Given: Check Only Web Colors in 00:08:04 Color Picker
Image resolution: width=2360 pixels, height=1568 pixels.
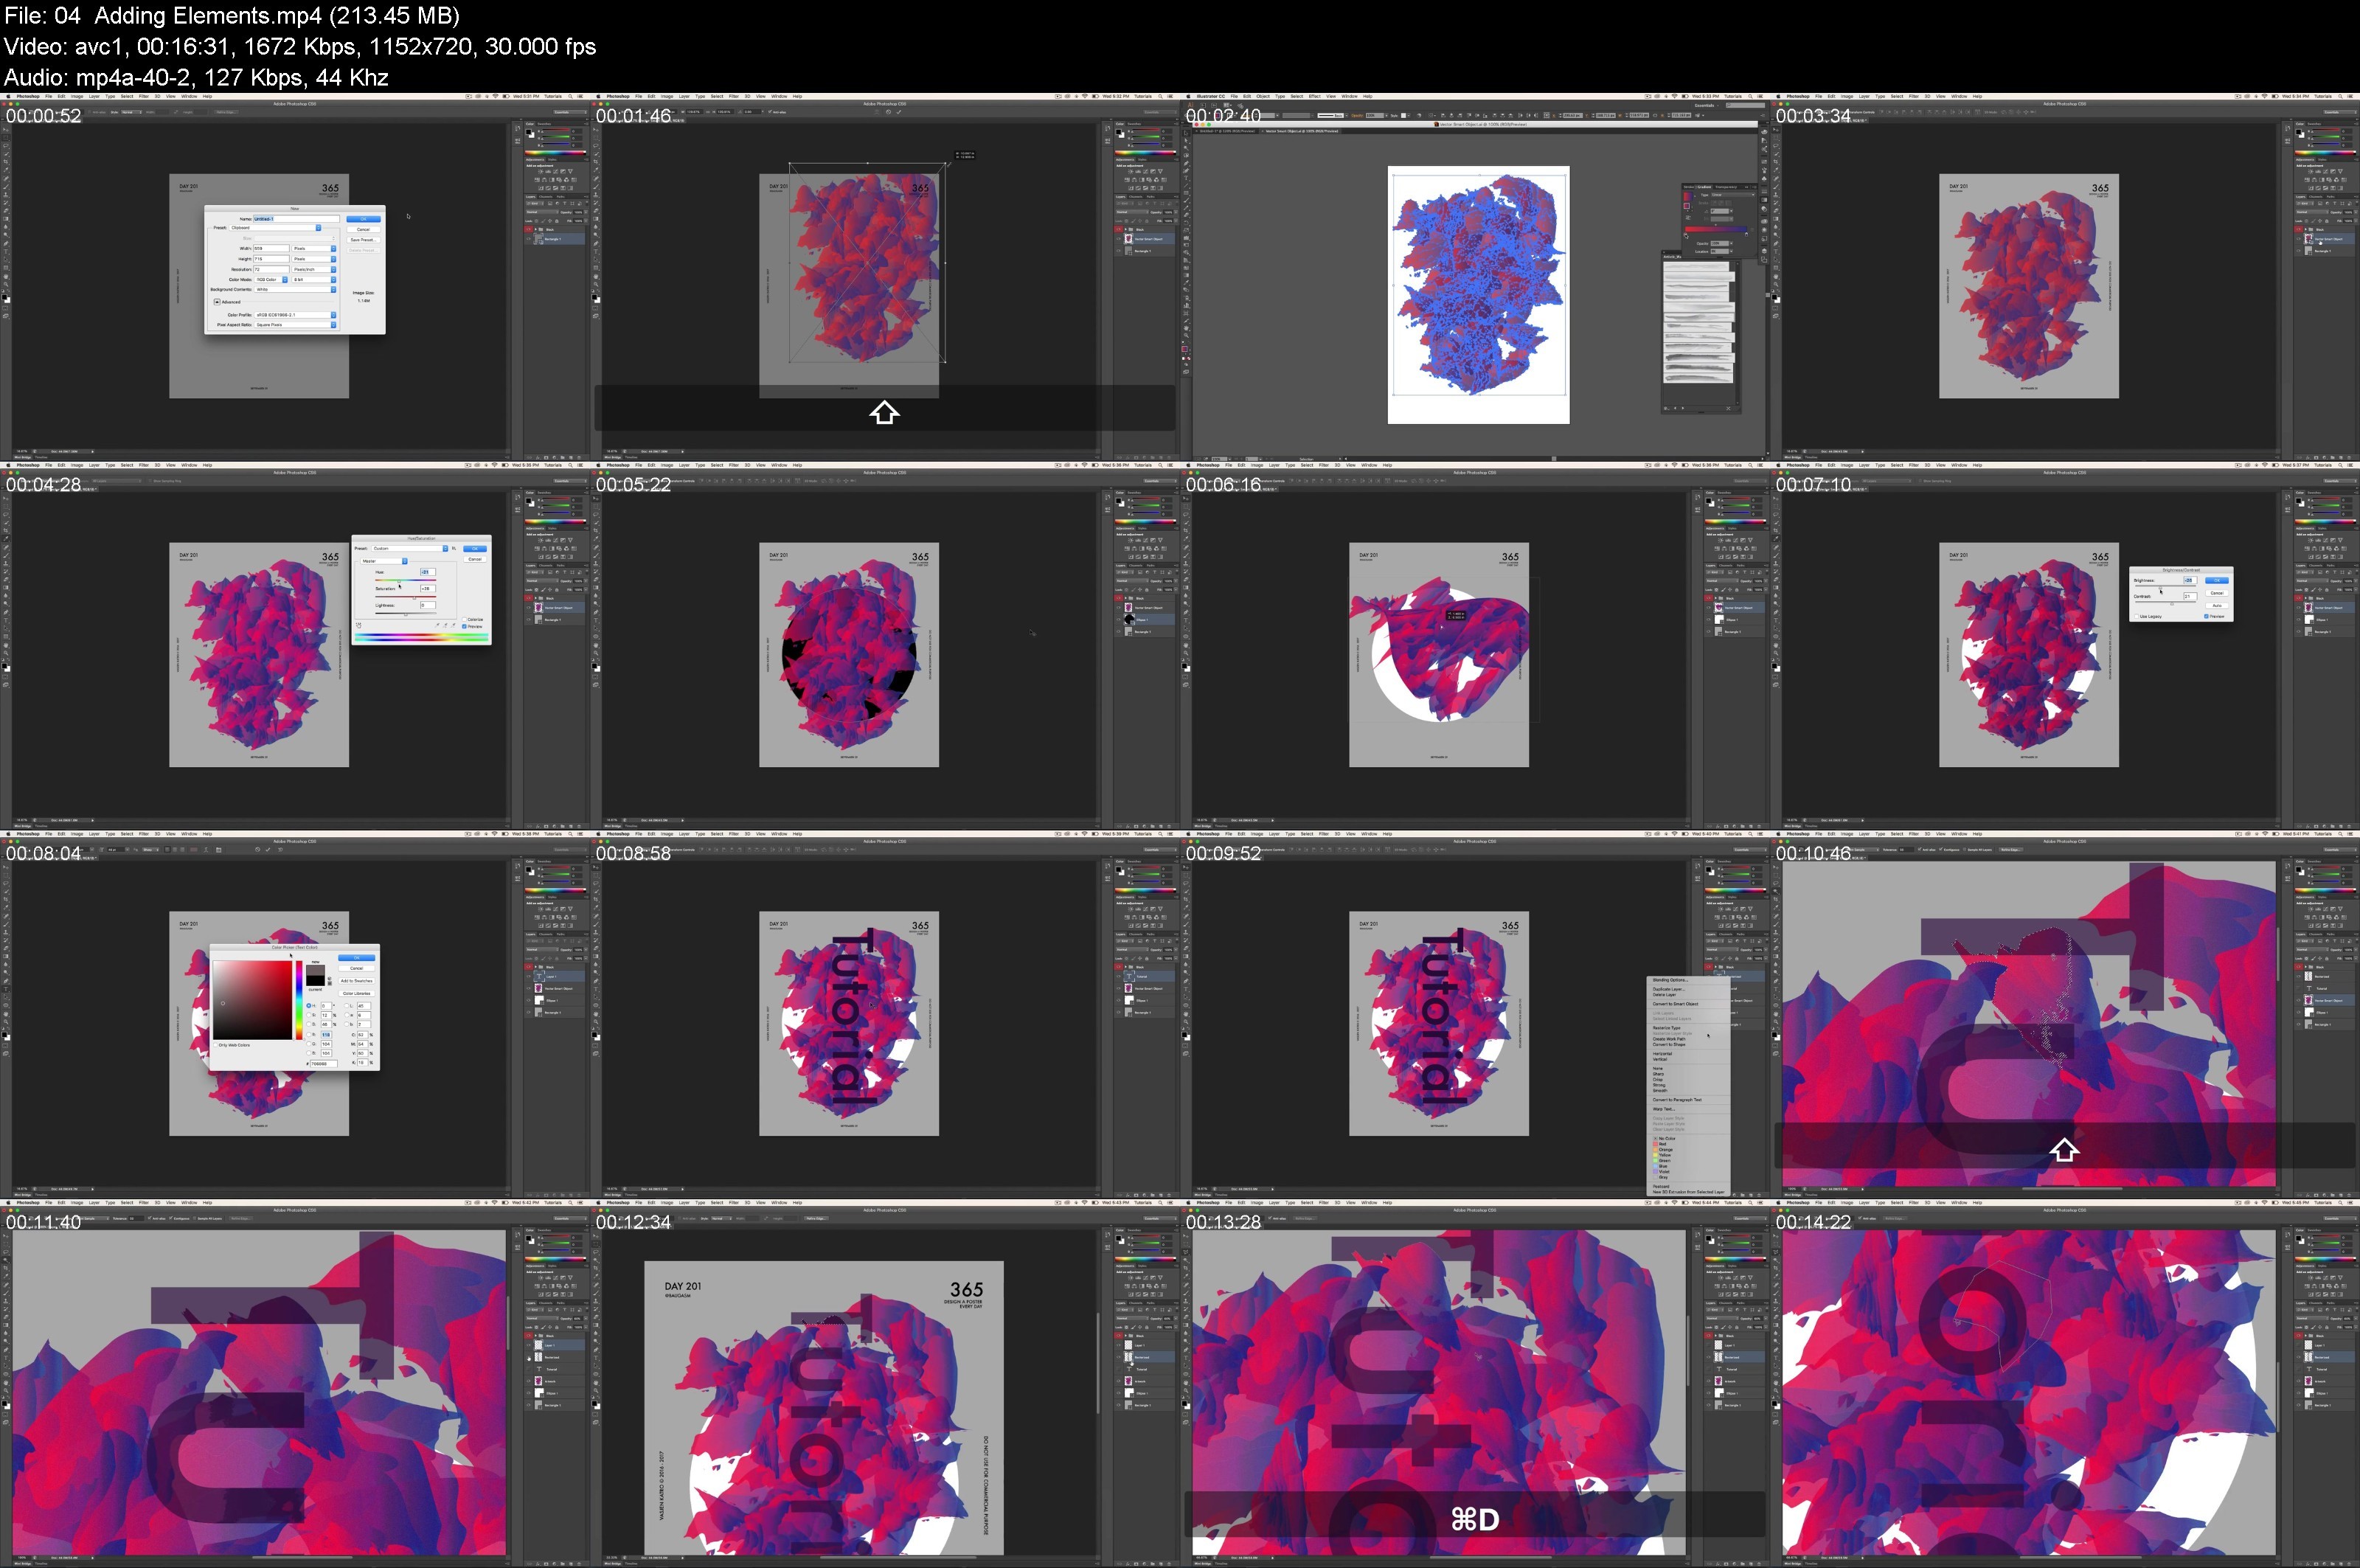Looking at the screenshot, I should point(216,1046).
